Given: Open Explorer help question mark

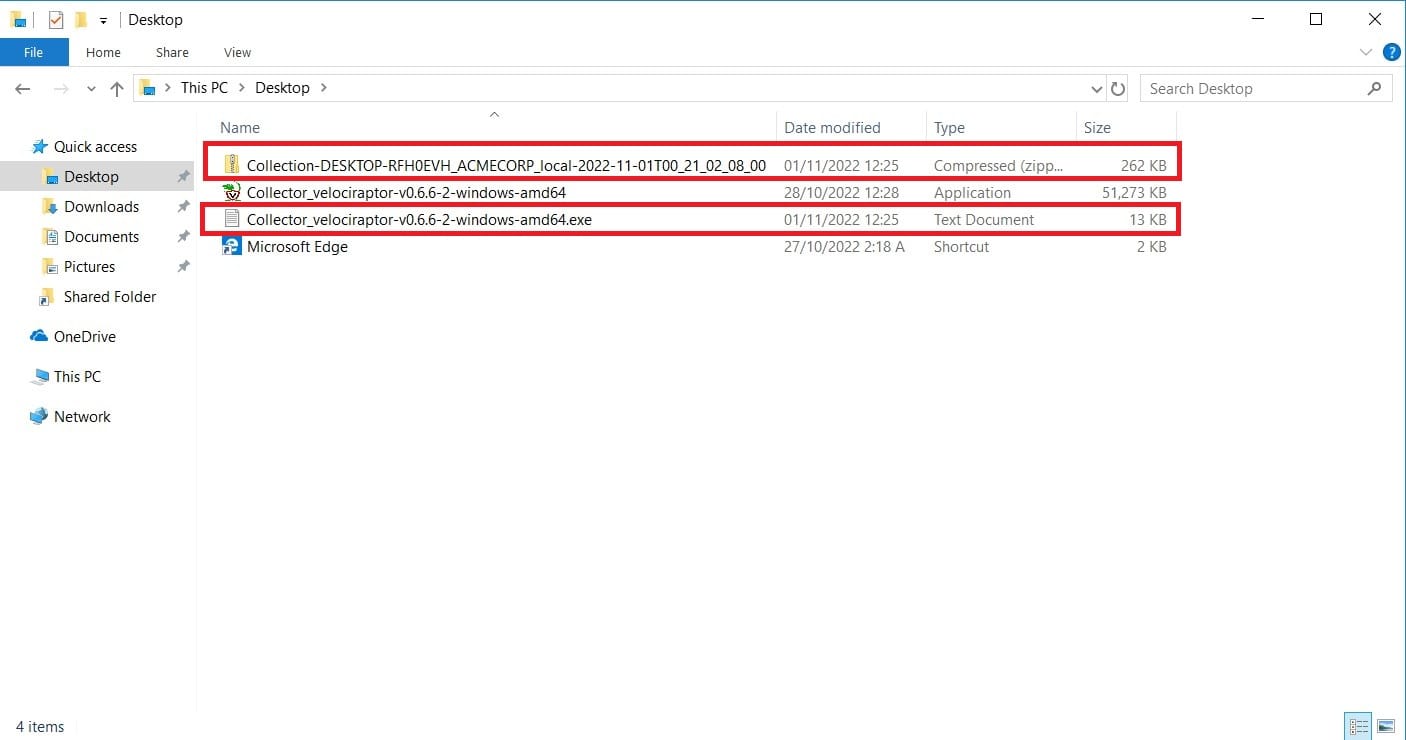Looking at the screenshot, I should [1391, 52].
